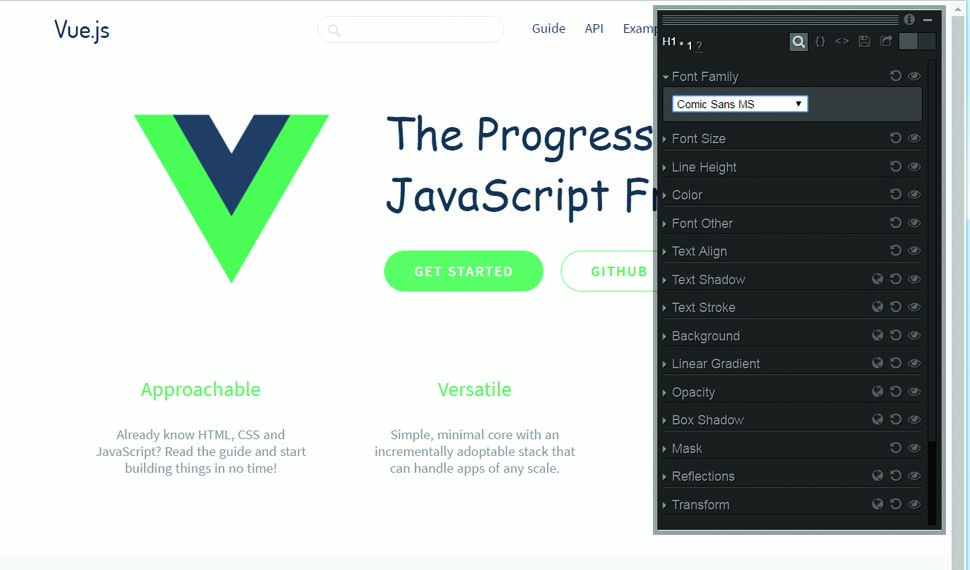Toggle visibility eye for Line Height
970x570 pixels.
tap(914, 166)
